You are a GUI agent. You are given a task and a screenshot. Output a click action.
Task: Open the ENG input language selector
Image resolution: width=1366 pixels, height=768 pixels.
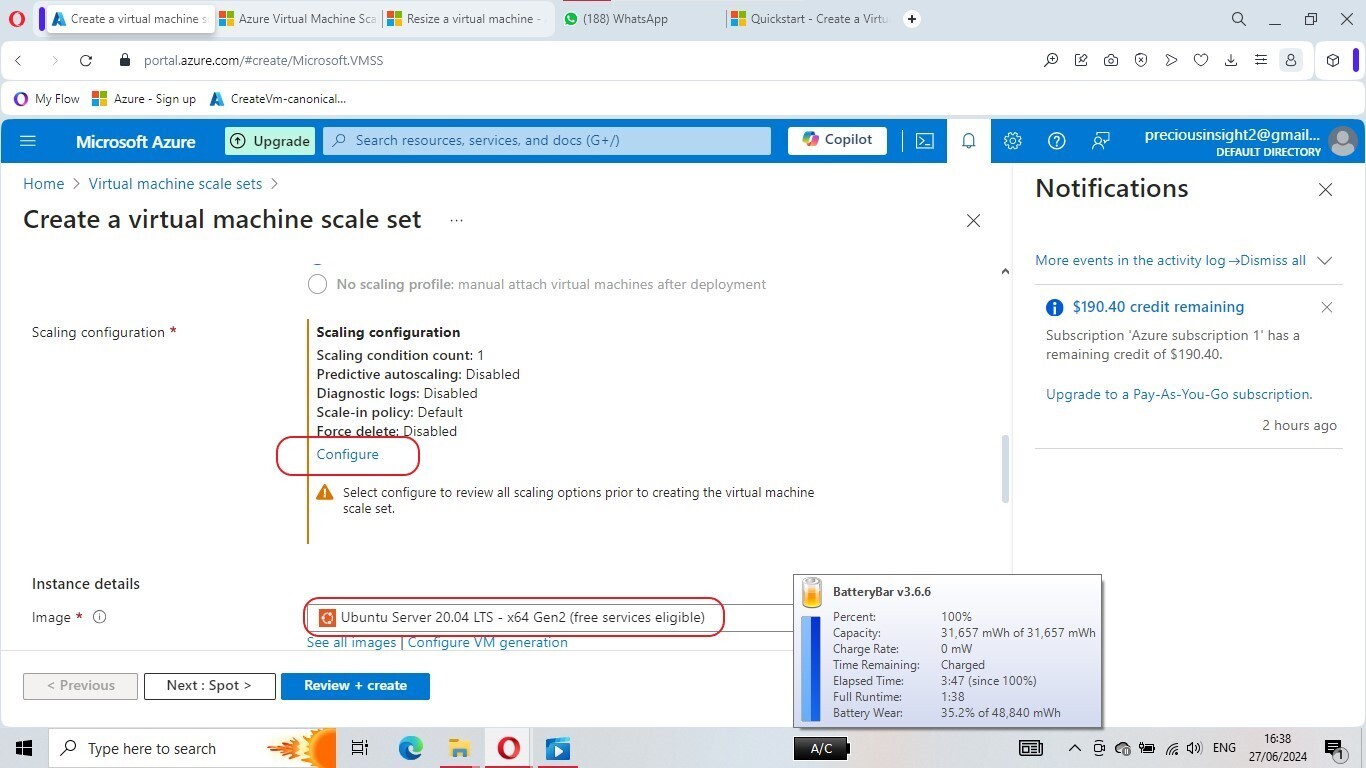[x=1224, y=748]
